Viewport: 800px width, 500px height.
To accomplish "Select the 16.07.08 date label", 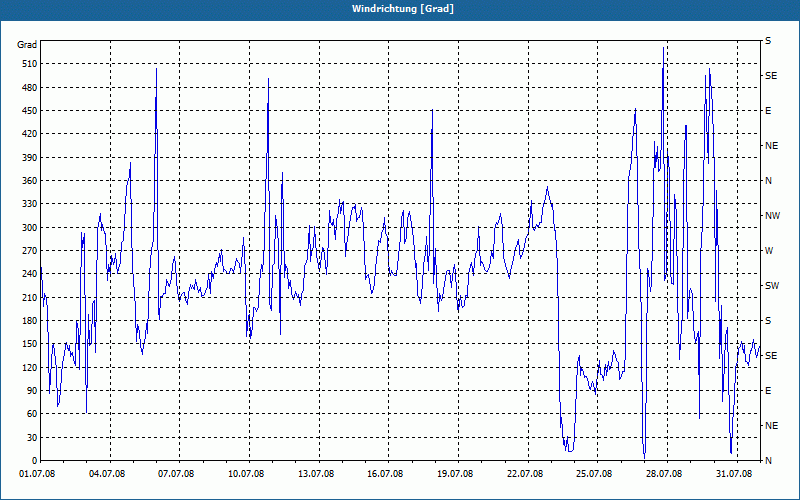I will coord(385,474).
